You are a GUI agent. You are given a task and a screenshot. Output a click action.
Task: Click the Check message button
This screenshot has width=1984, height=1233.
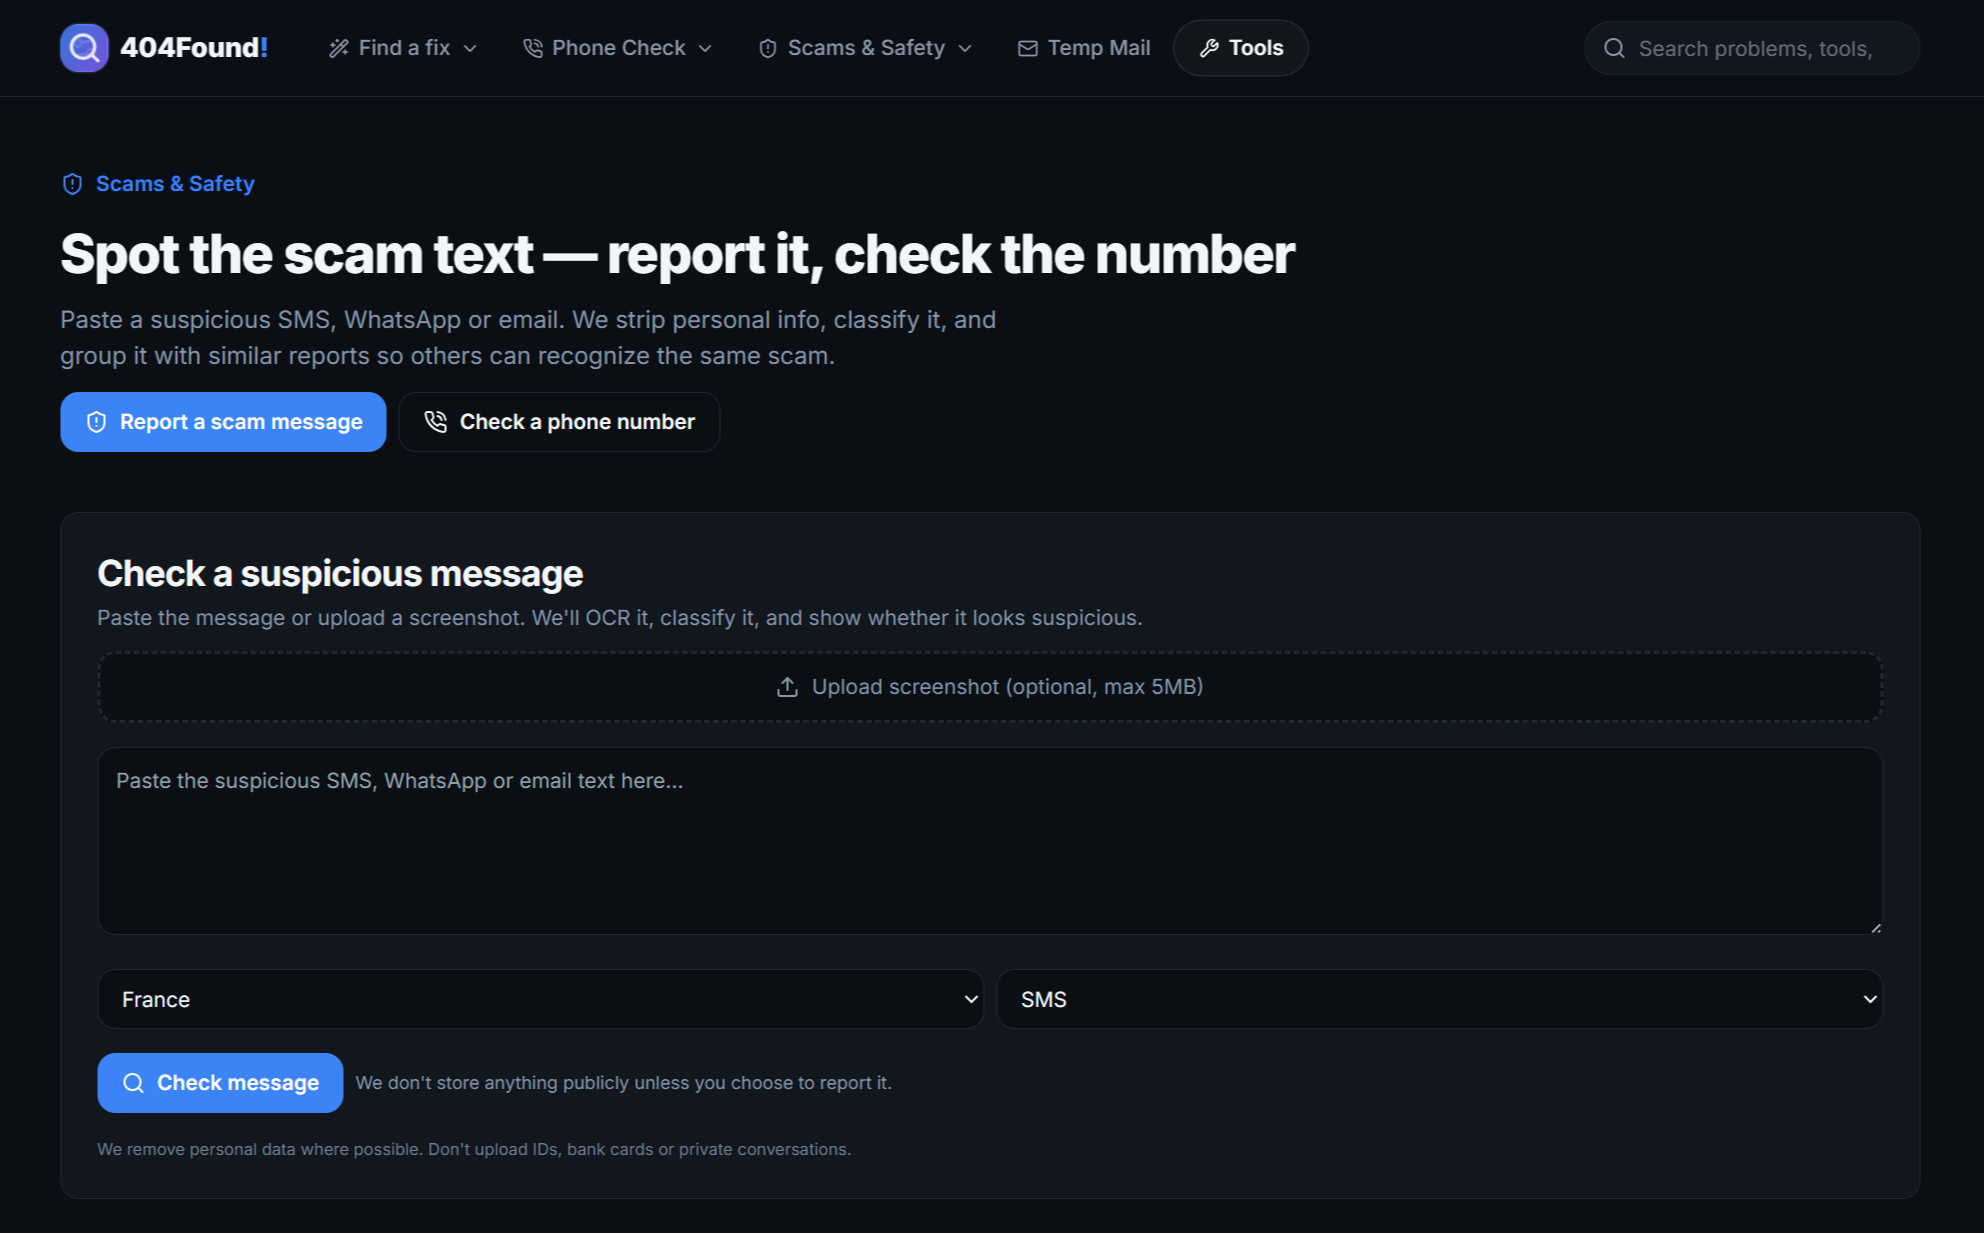click(x=220, y=1083)
